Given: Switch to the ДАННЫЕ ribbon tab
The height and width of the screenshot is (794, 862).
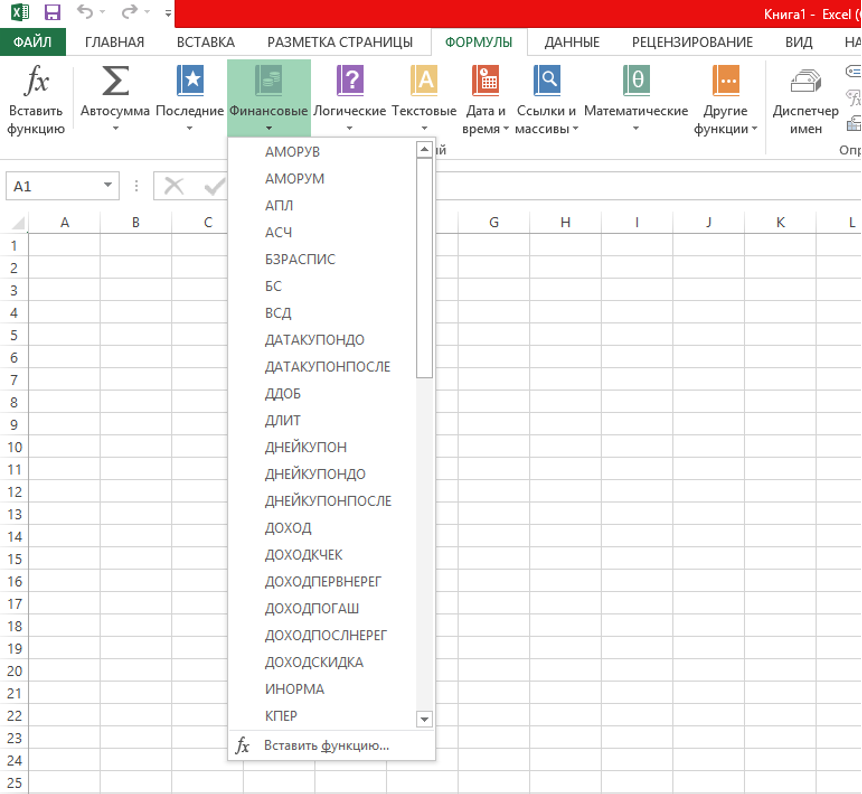Looking at the screenshot, I should (572, 42).
